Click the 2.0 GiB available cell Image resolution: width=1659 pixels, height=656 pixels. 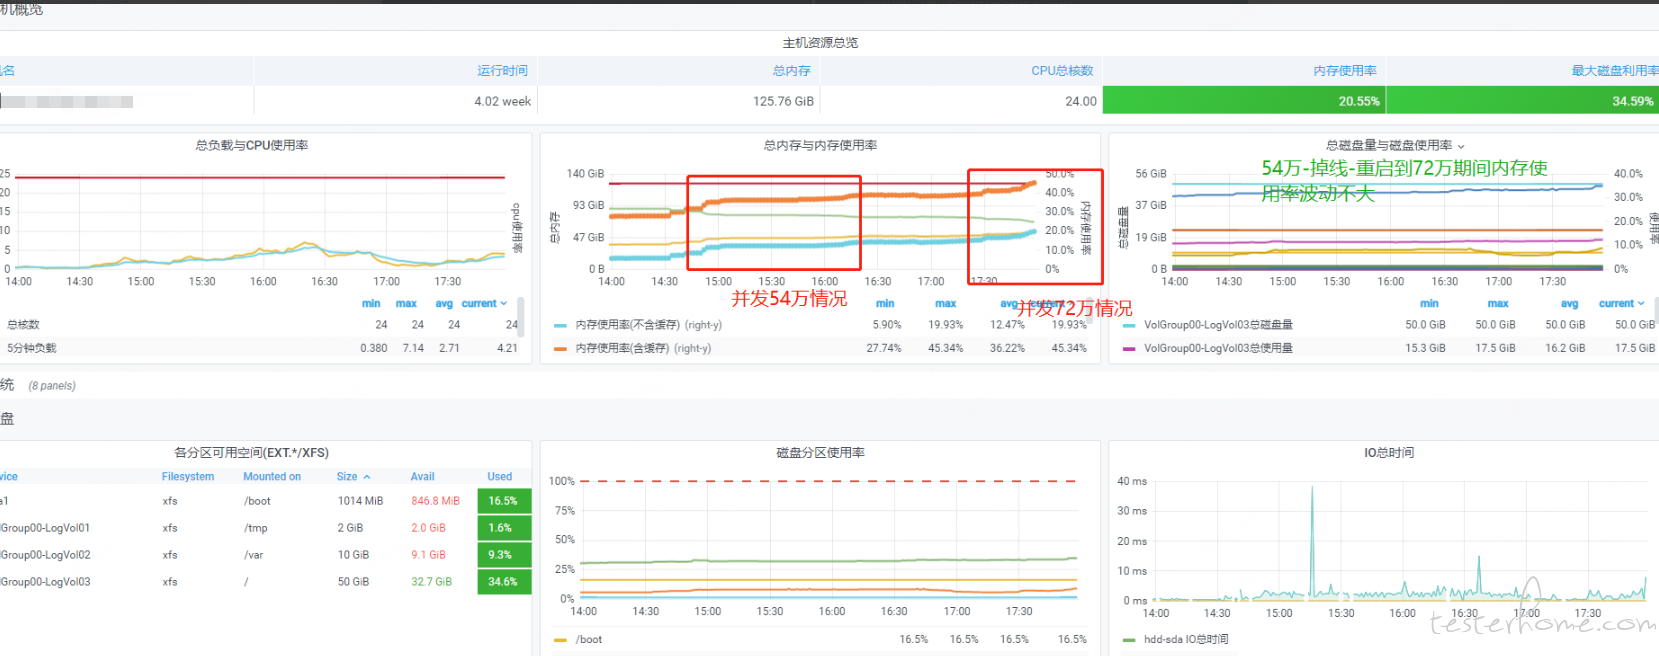pos(428,528)
